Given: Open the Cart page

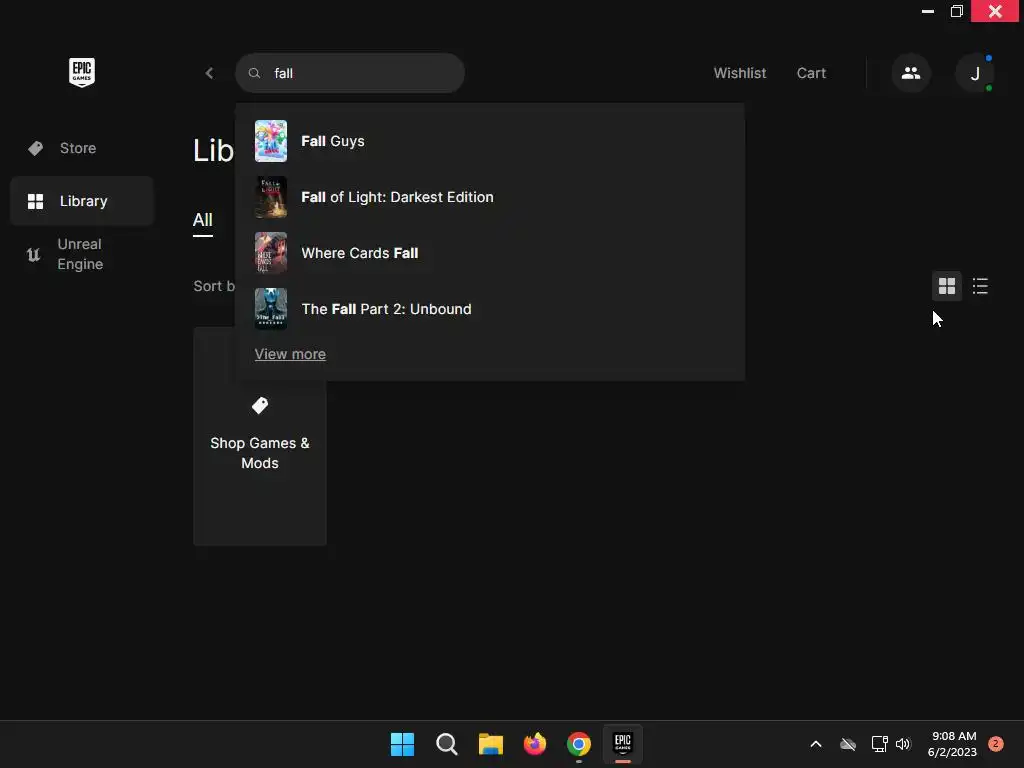Looking at the screenshot, I should 811,73.
